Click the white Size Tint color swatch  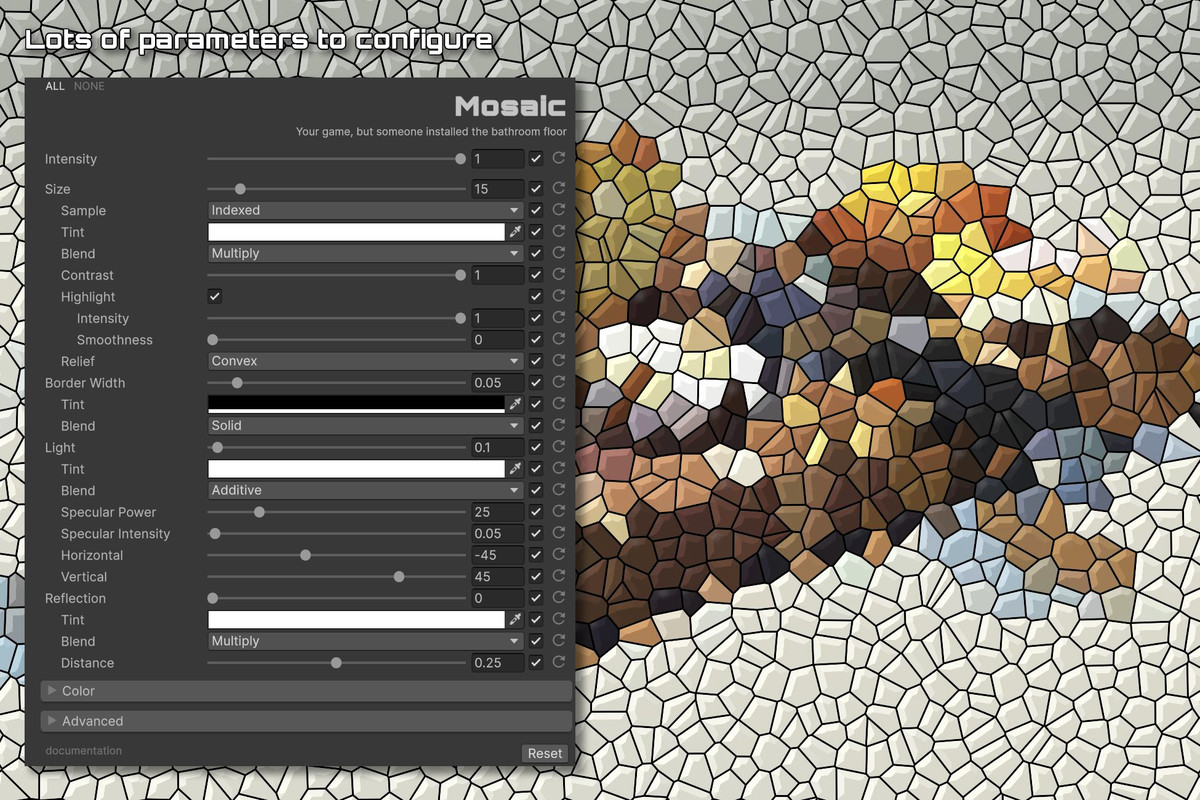(356, 232)
